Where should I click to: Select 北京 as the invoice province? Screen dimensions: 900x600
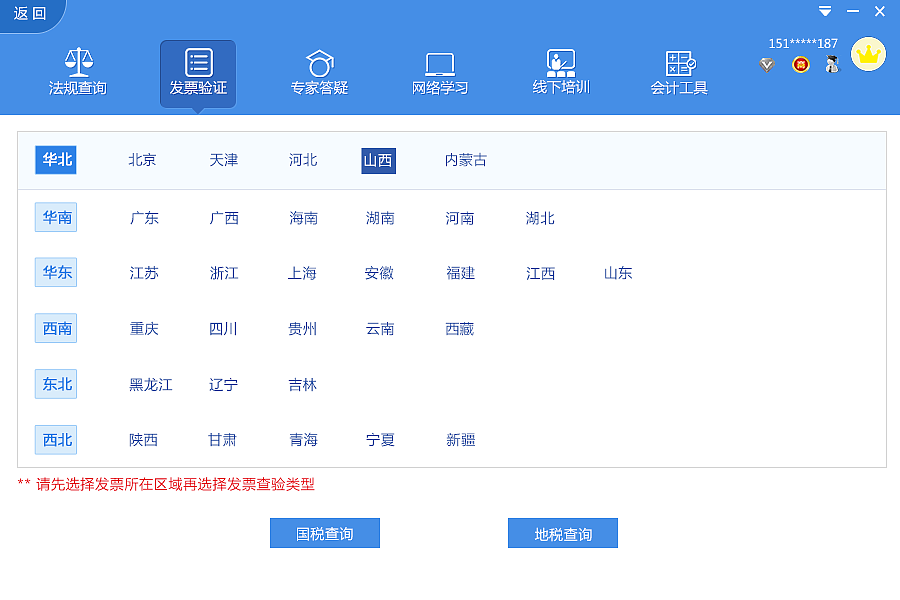click(141, 159)
